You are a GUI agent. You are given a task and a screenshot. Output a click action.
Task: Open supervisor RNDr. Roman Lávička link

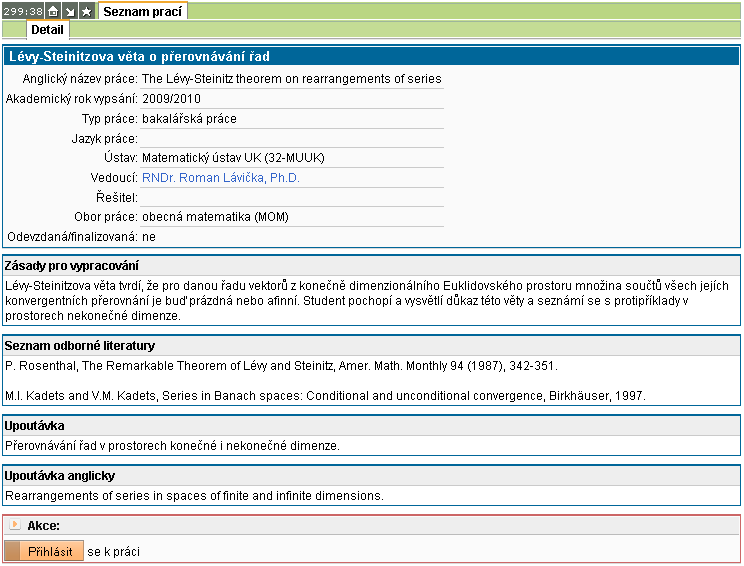pyautogui.click(x=220, y=178)
